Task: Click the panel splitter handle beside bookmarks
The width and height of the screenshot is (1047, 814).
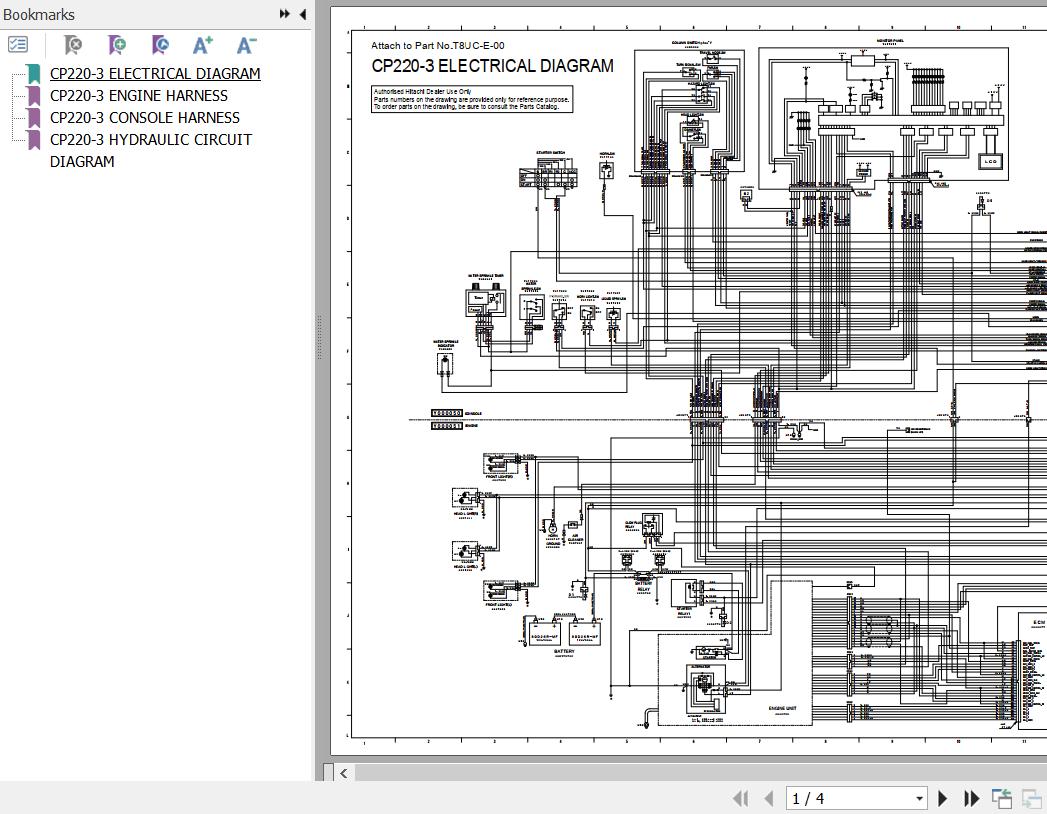Action: point(319,337)
